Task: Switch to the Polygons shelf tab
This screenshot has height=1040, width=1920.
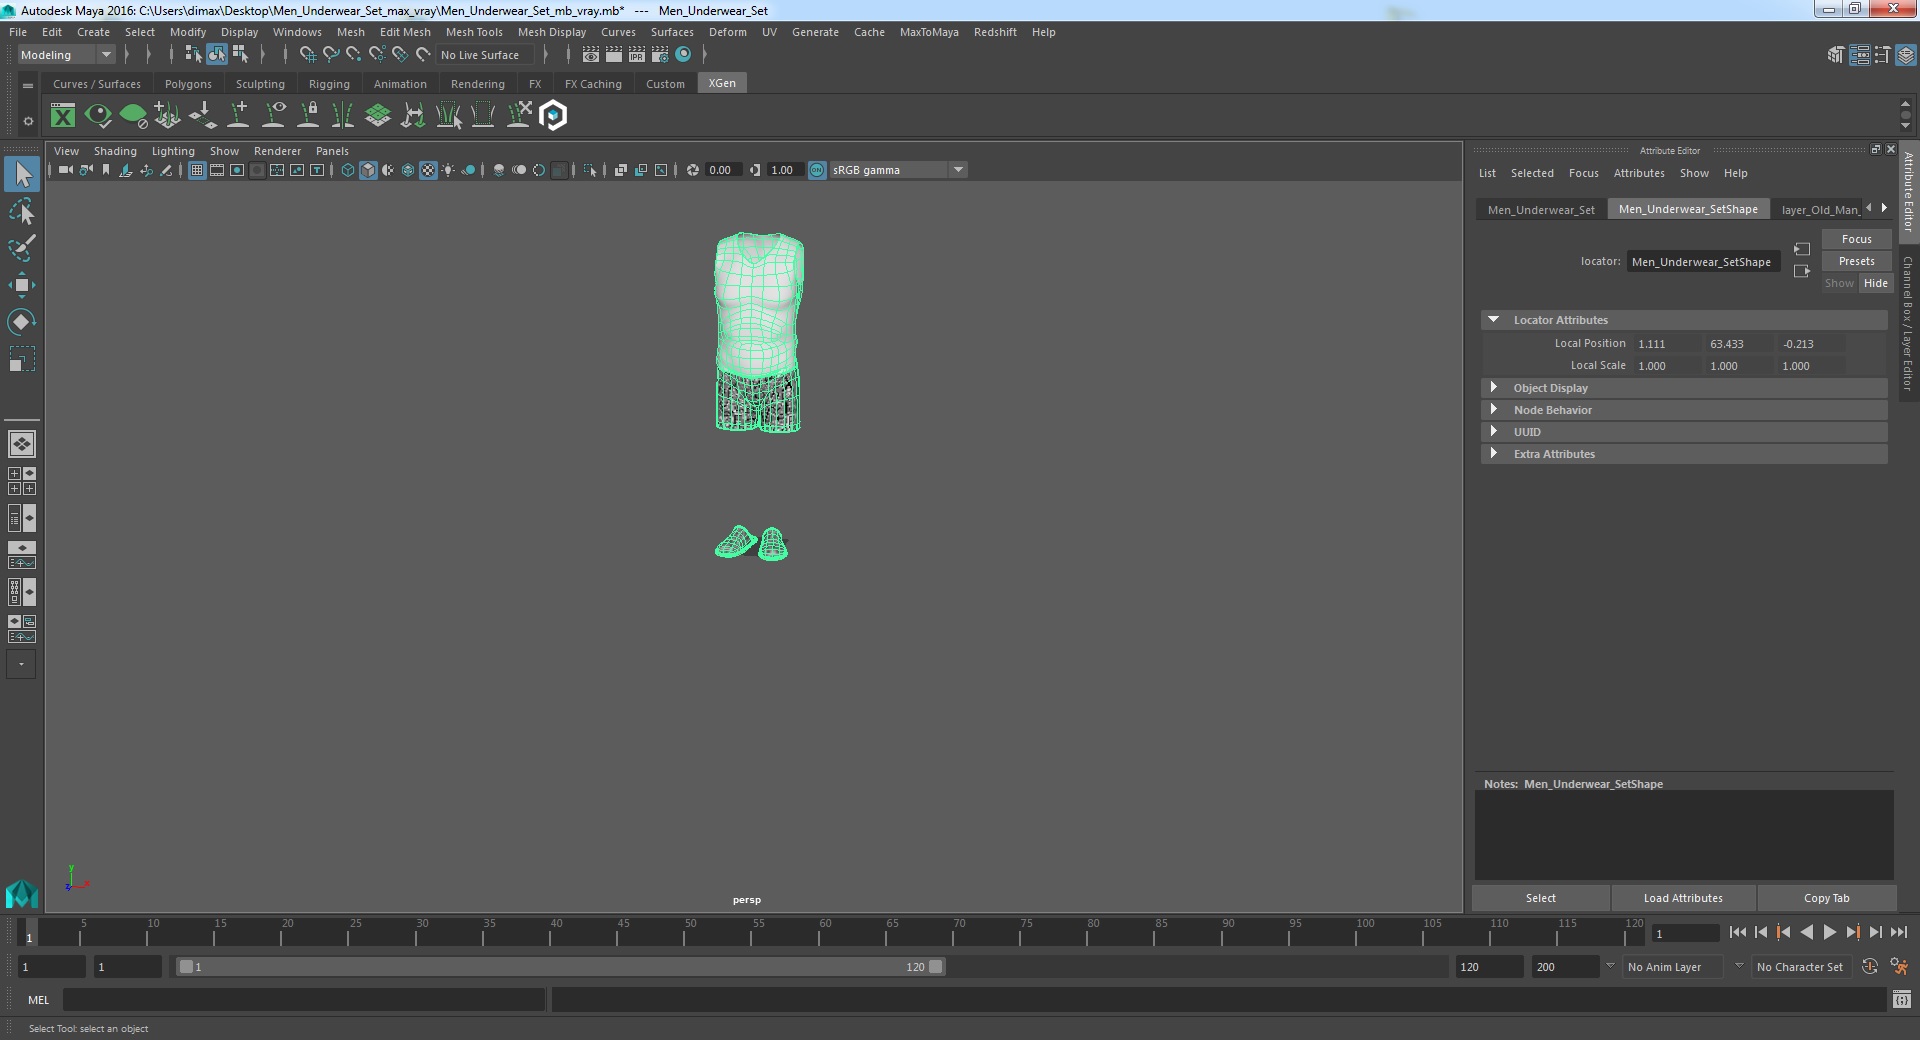Action: click(188, 84)
